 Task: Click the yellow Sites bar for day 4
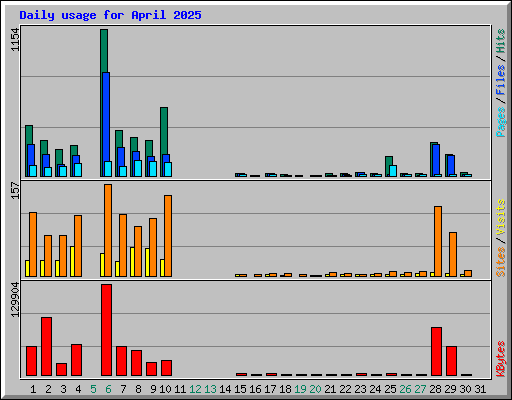tap(72, 261)
